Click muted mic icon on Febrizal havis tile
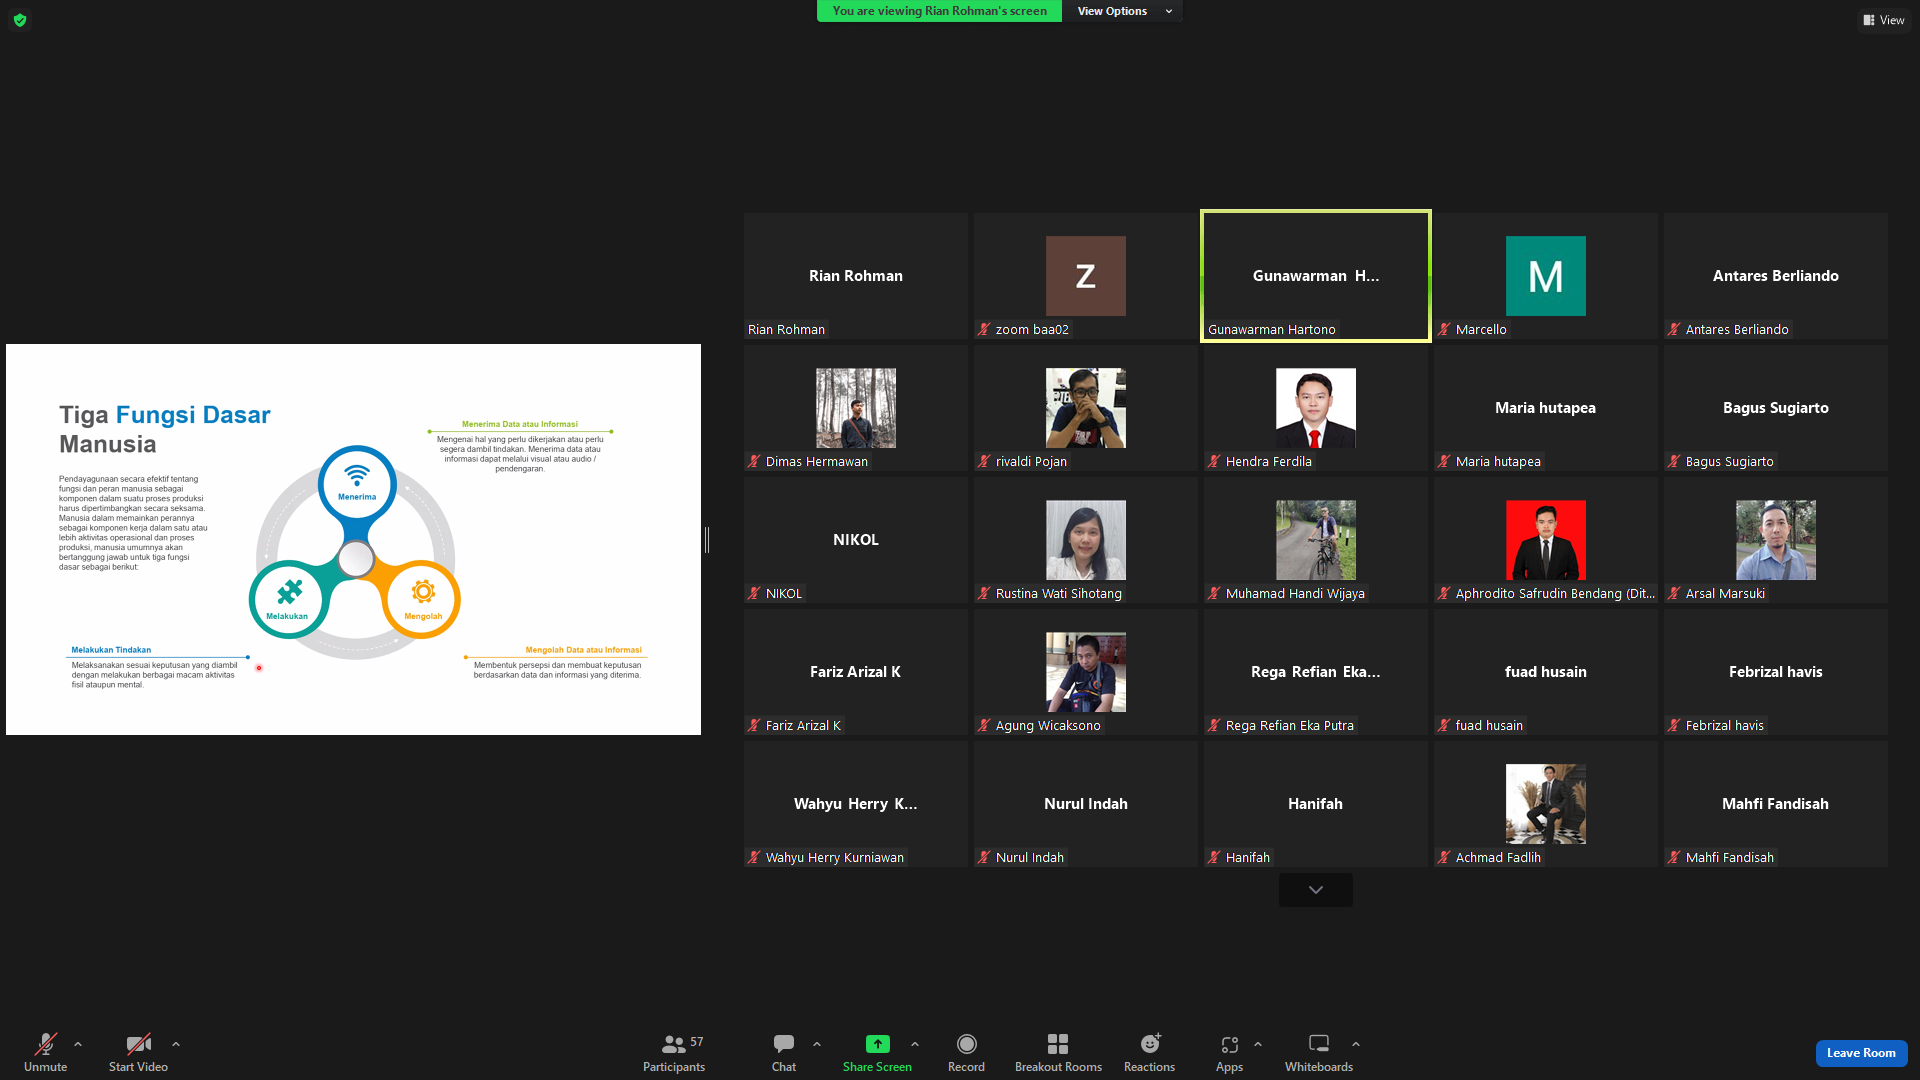Image resolution: width=1920 pixels, height=1080 pixels. pos(1674,725)
